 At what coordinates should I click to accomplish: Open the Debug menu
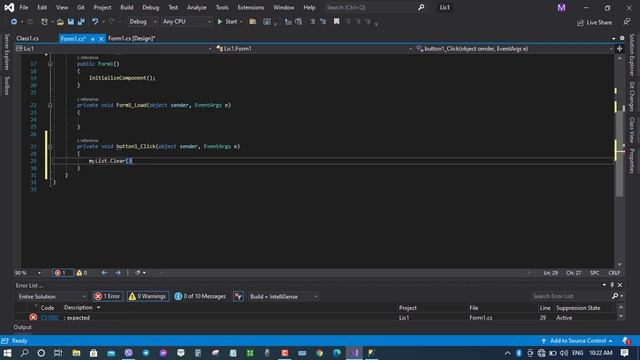(151, 7)
